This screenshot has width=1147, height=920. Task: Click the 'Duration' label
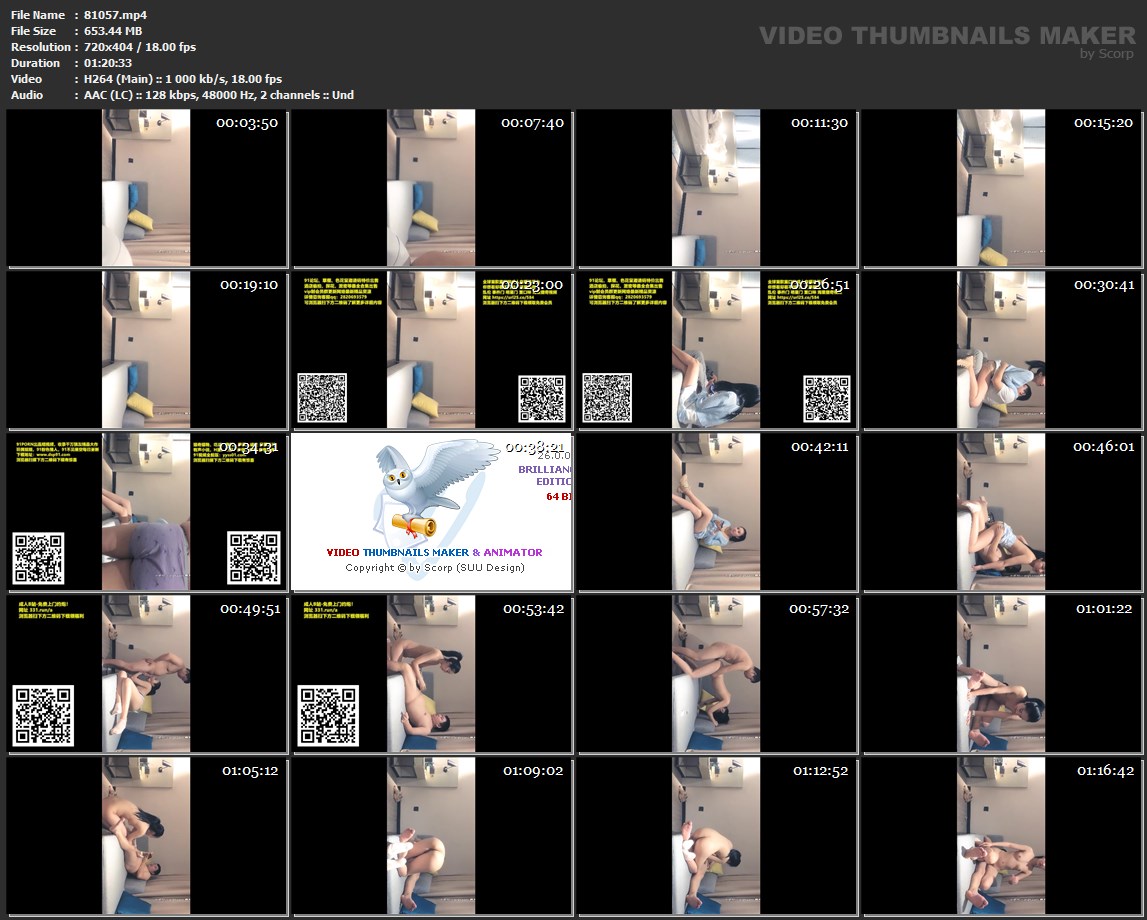click(x=35, y=63)
